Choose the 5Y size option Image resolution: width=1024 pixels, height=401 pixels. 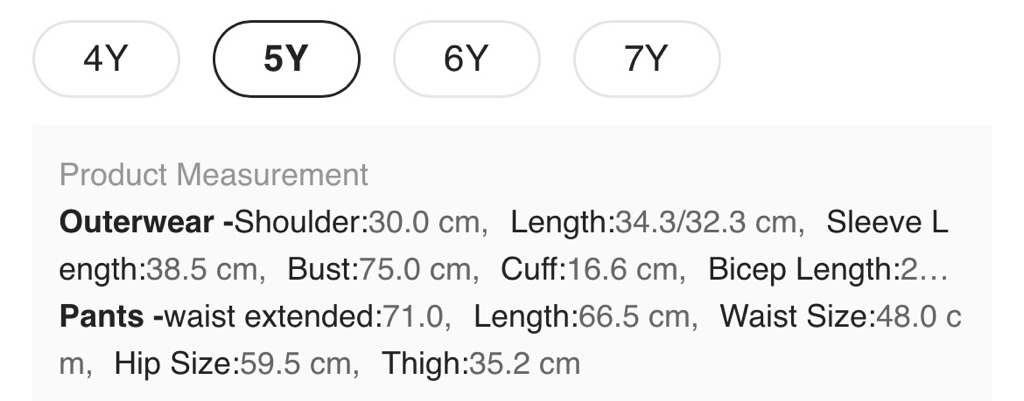point(286,59)
